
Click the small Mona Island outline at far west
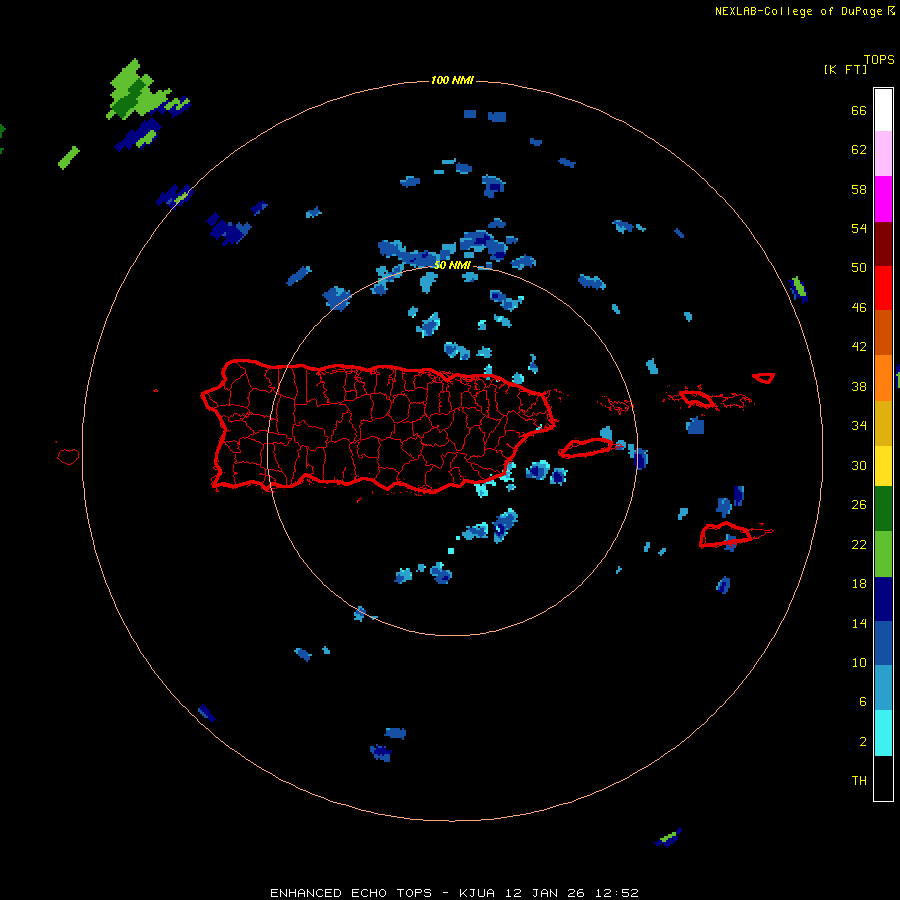coord(68,456)
